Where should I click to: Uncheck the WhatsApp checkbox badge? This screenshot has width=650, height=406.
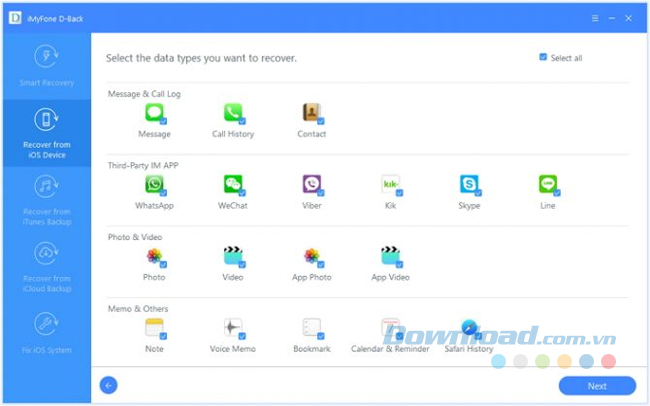[x=163, y=193]
